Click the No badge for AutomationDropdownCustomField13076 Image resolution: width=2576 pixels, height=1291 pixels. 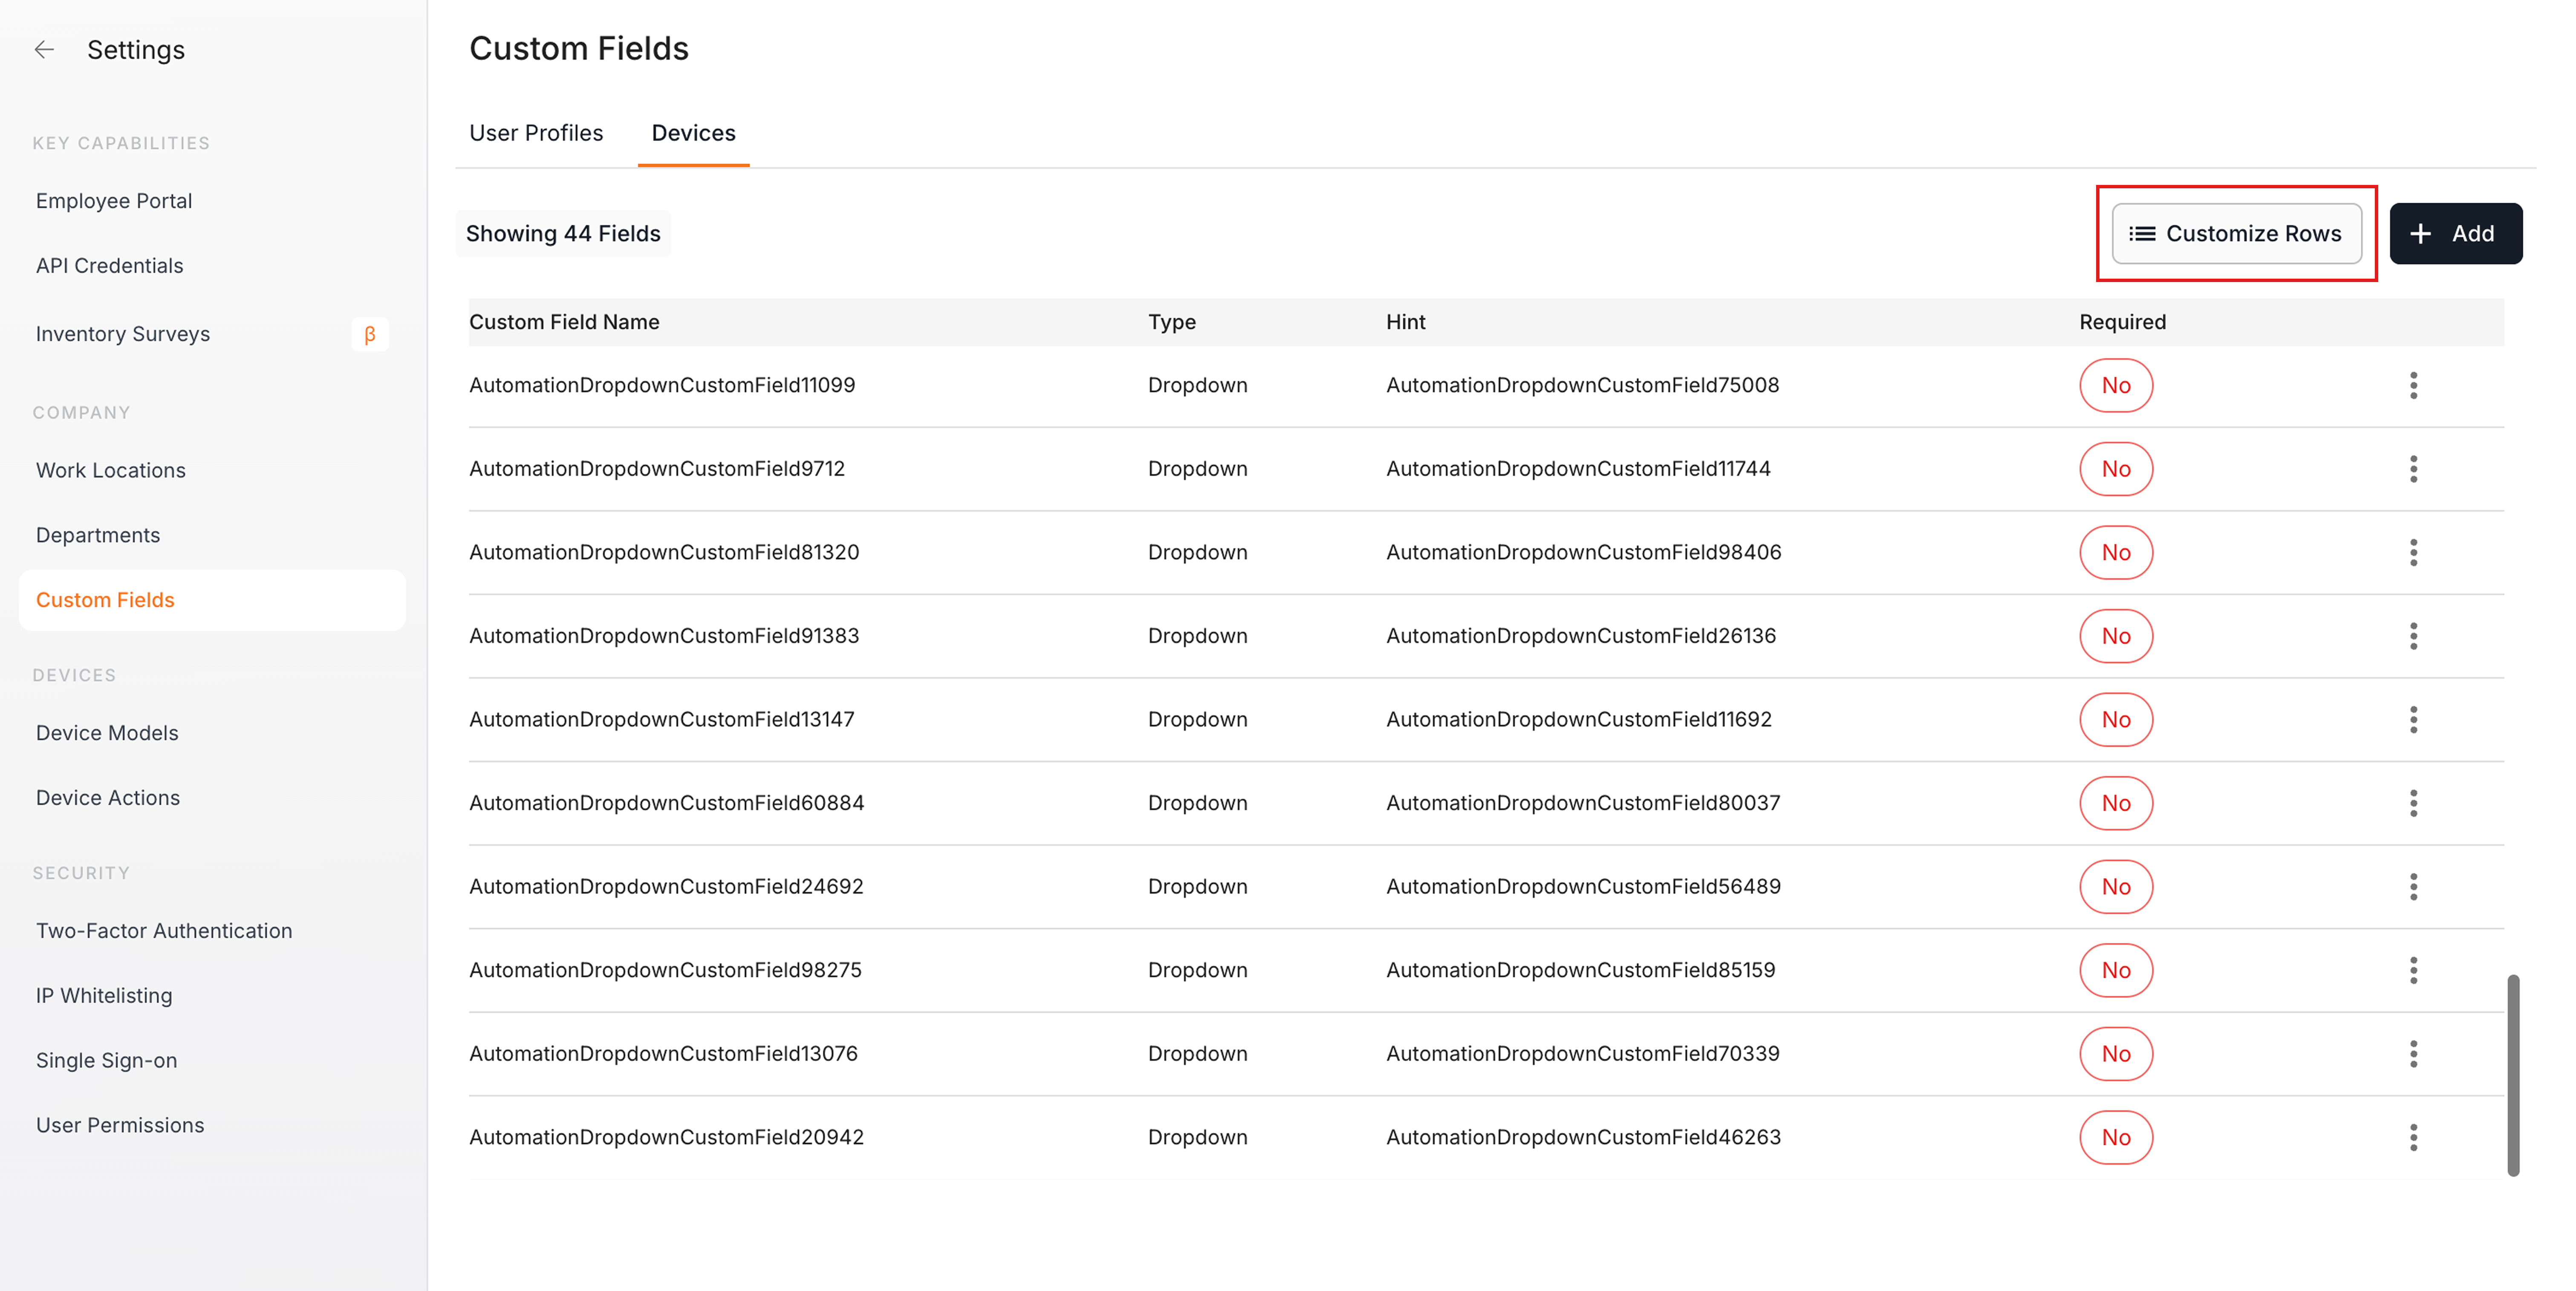coord(2116,1054)
